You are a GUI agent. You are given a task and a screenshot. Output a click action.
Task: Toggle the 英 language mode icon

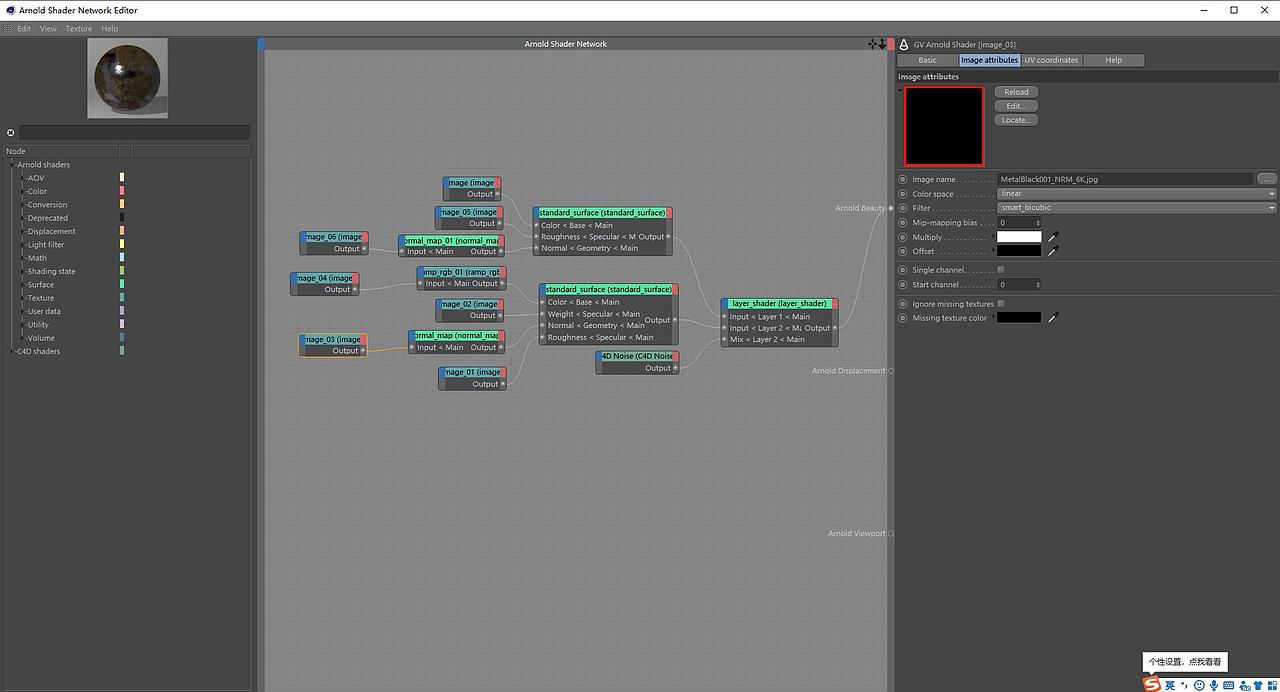[x=1170, y=685]
